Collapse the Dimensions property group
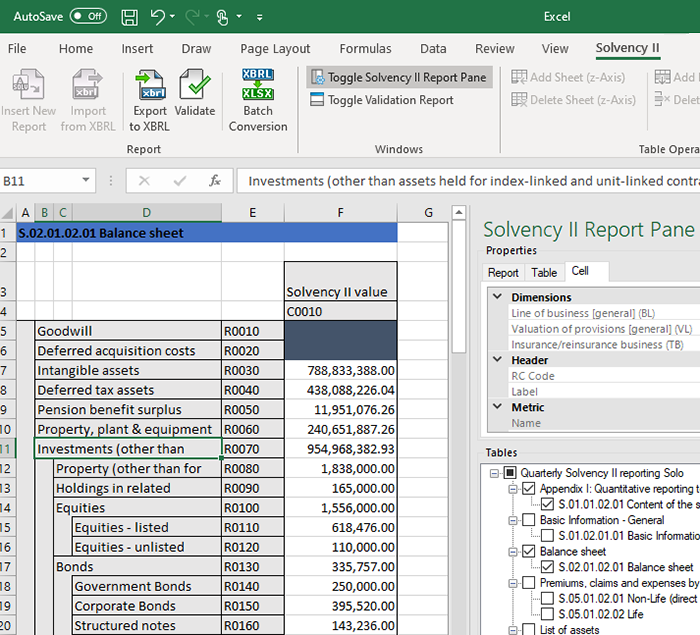 click(496, 297)
